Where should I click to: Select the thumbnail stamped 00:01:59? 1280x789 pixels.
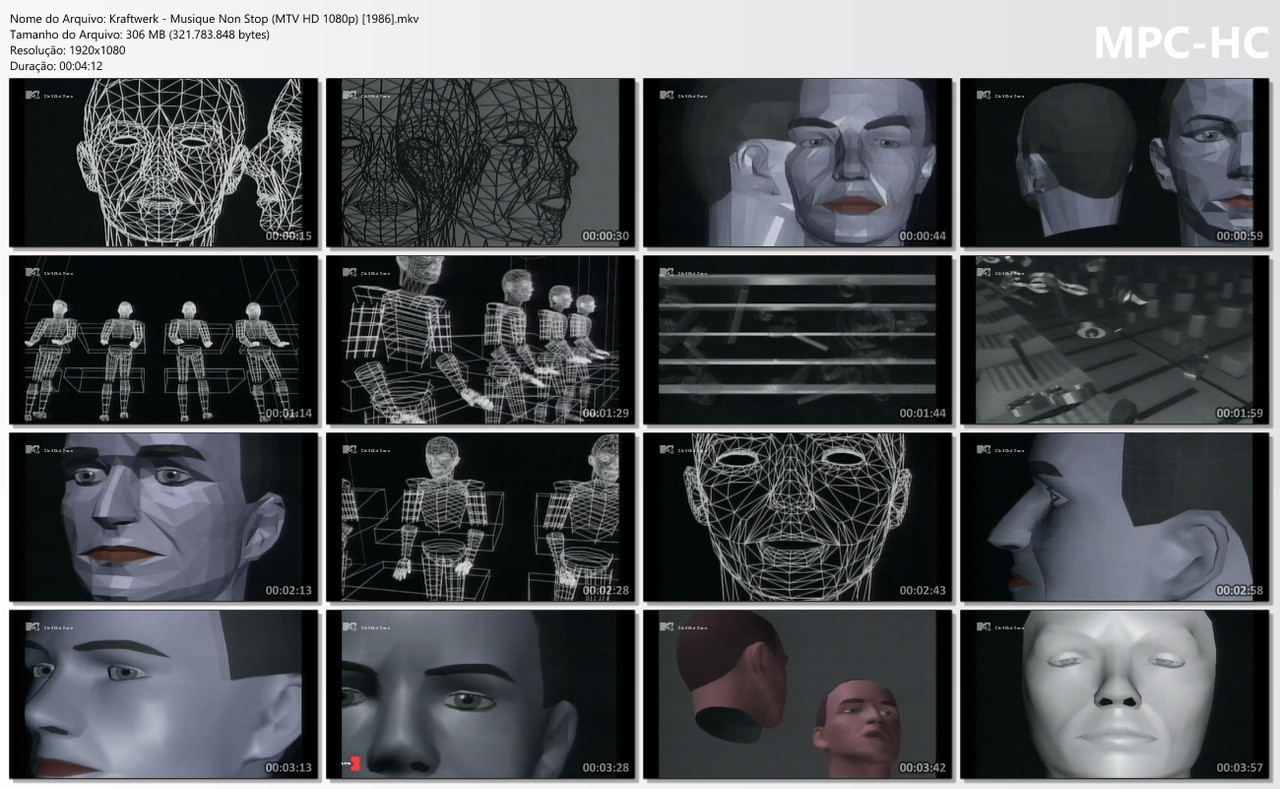click(x=1115, y=340)
